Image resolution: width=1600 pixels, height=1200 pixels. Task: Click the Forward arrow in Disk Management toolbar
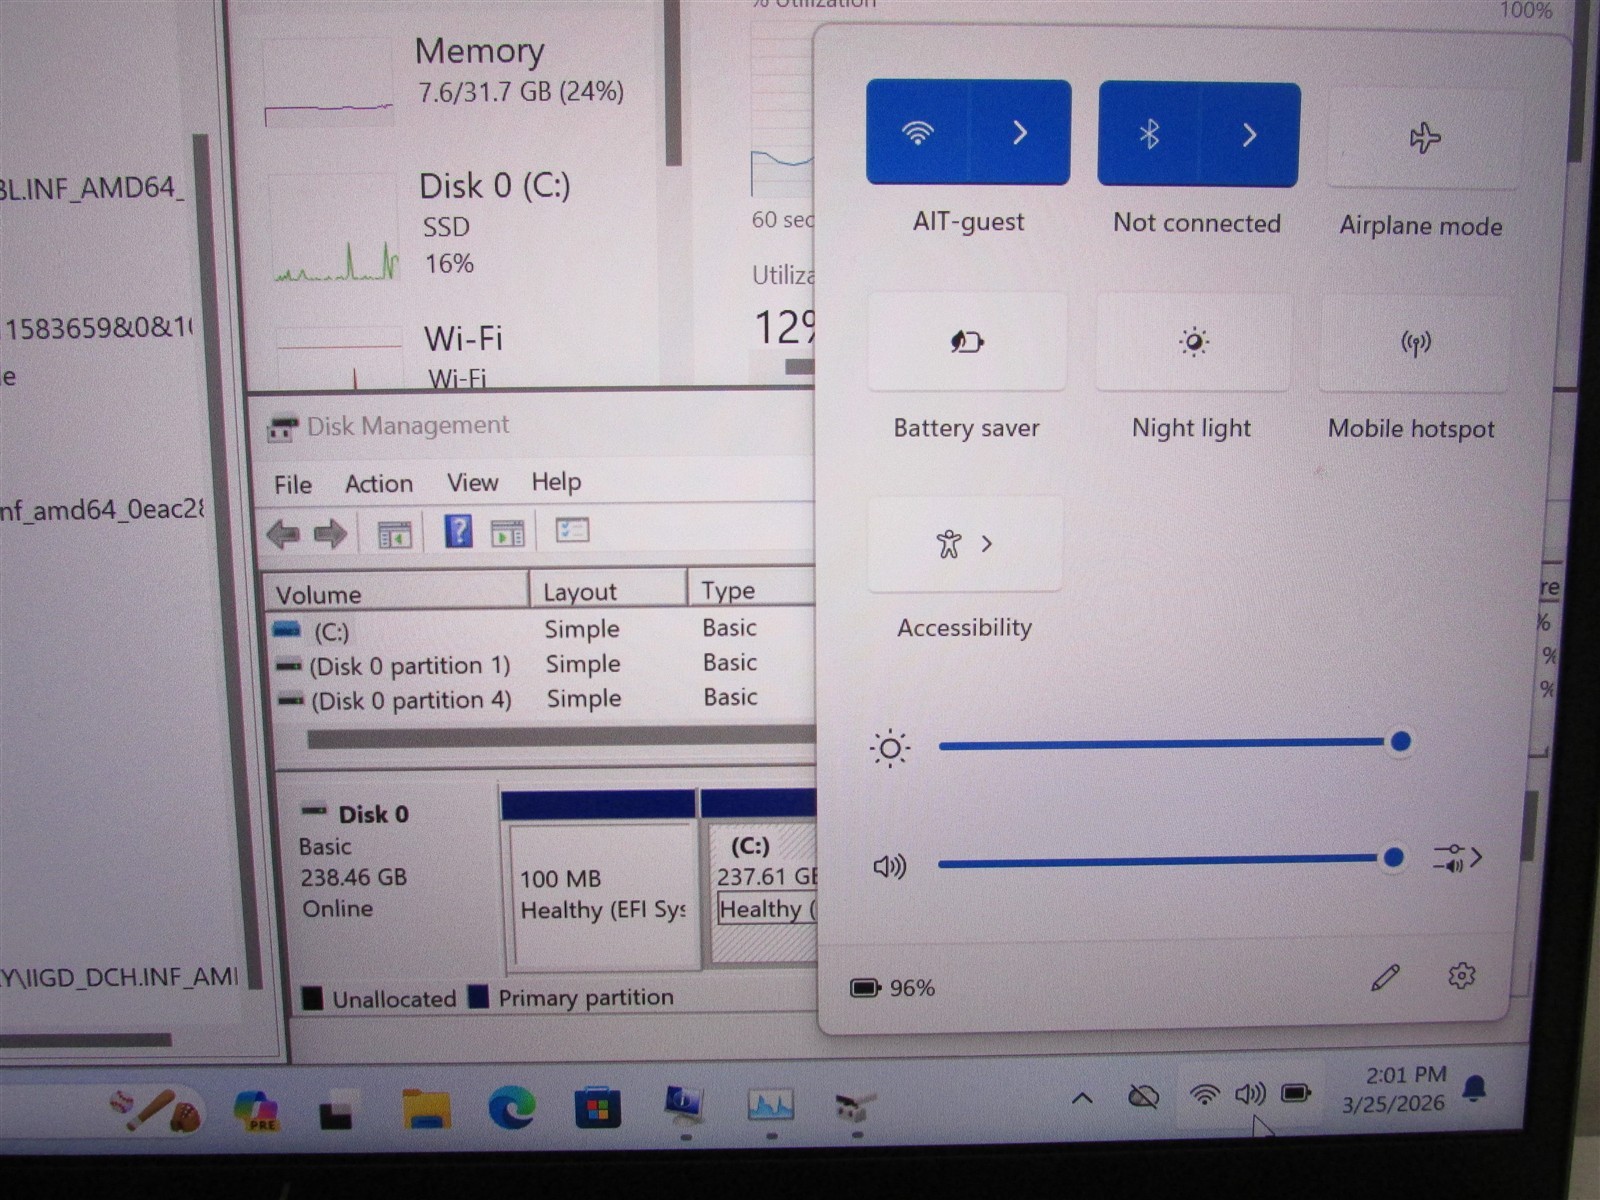pyautogui.click(x=330, y=534)
